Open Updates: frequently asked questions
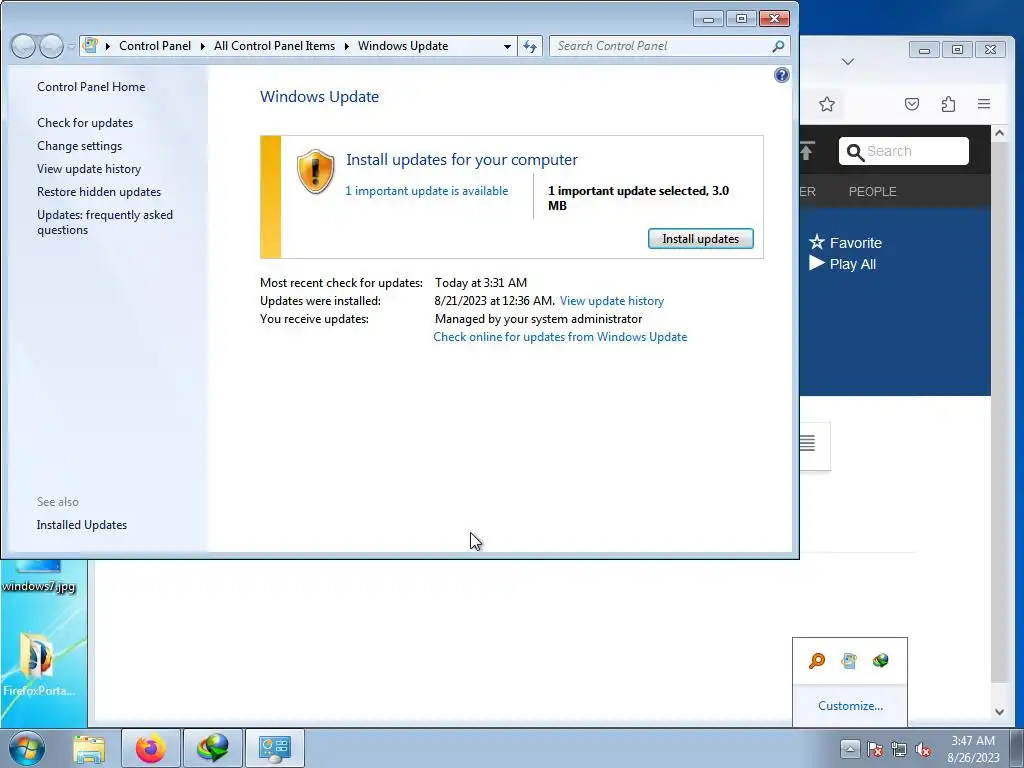The width and height of the screenshot is (1024, 768). (104, 222)
